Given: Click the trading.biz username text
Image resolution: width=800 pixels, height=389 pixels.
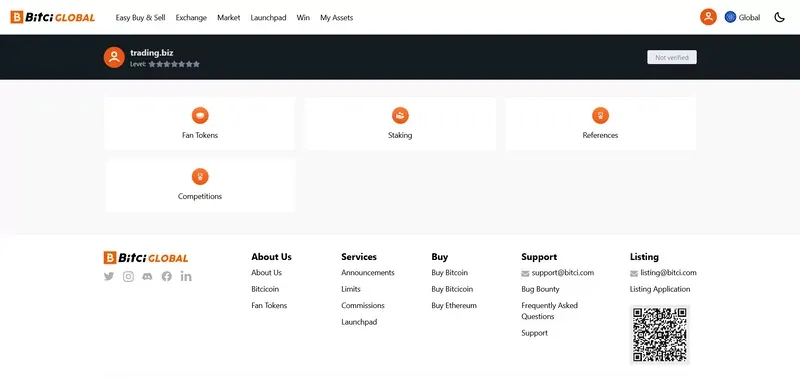Looking at the screenshot, I should 152,53.
